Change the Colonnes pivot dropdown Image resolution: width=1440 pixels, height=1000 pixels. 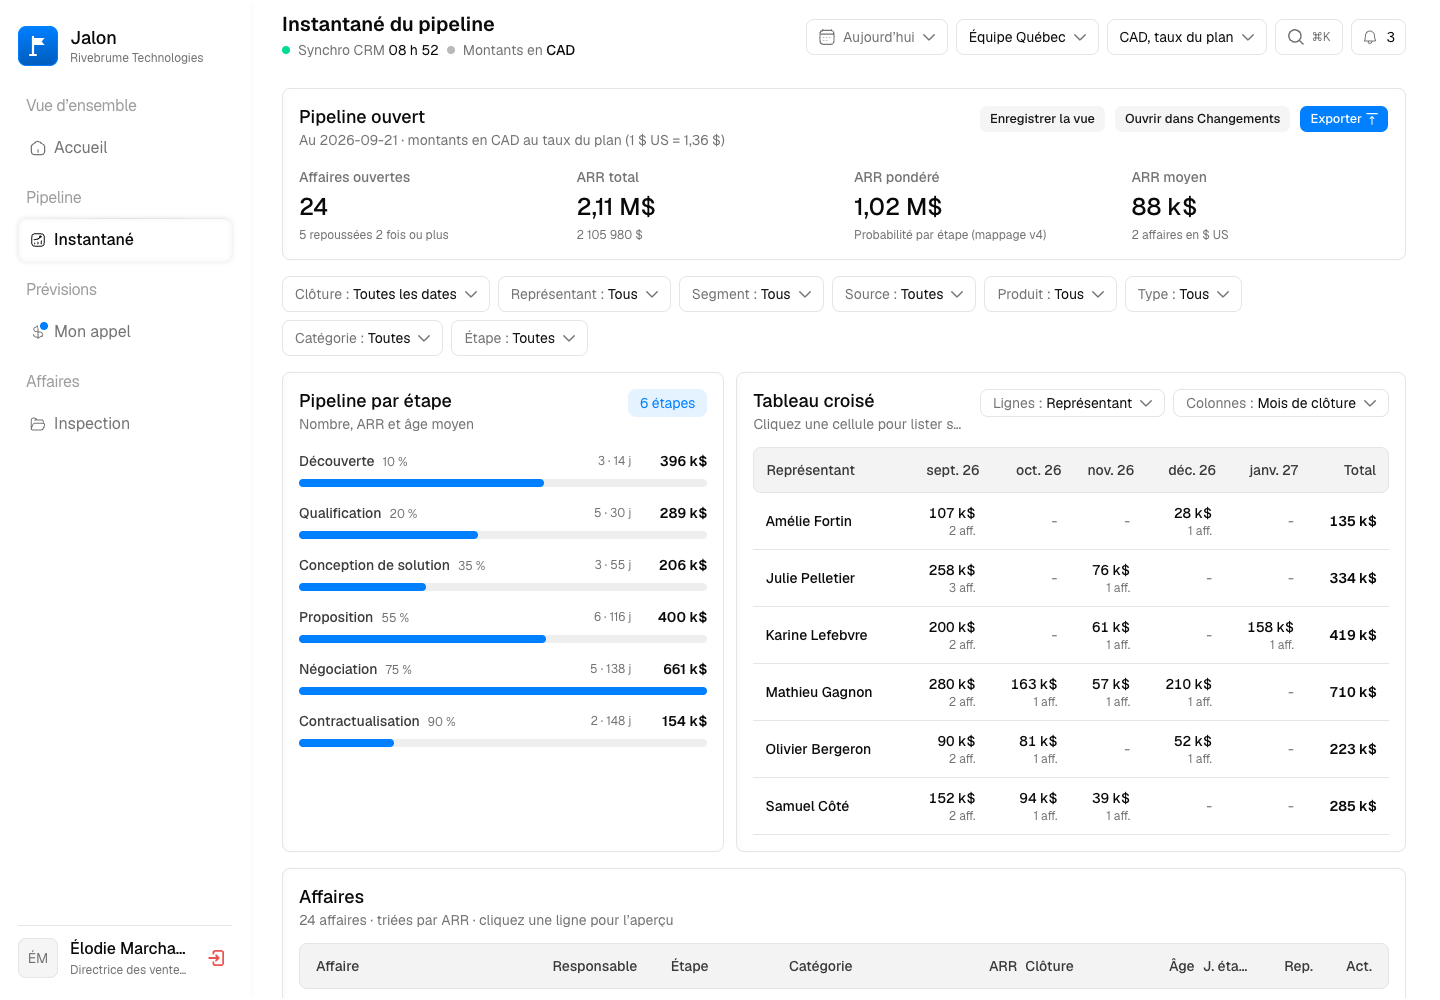1281,403
